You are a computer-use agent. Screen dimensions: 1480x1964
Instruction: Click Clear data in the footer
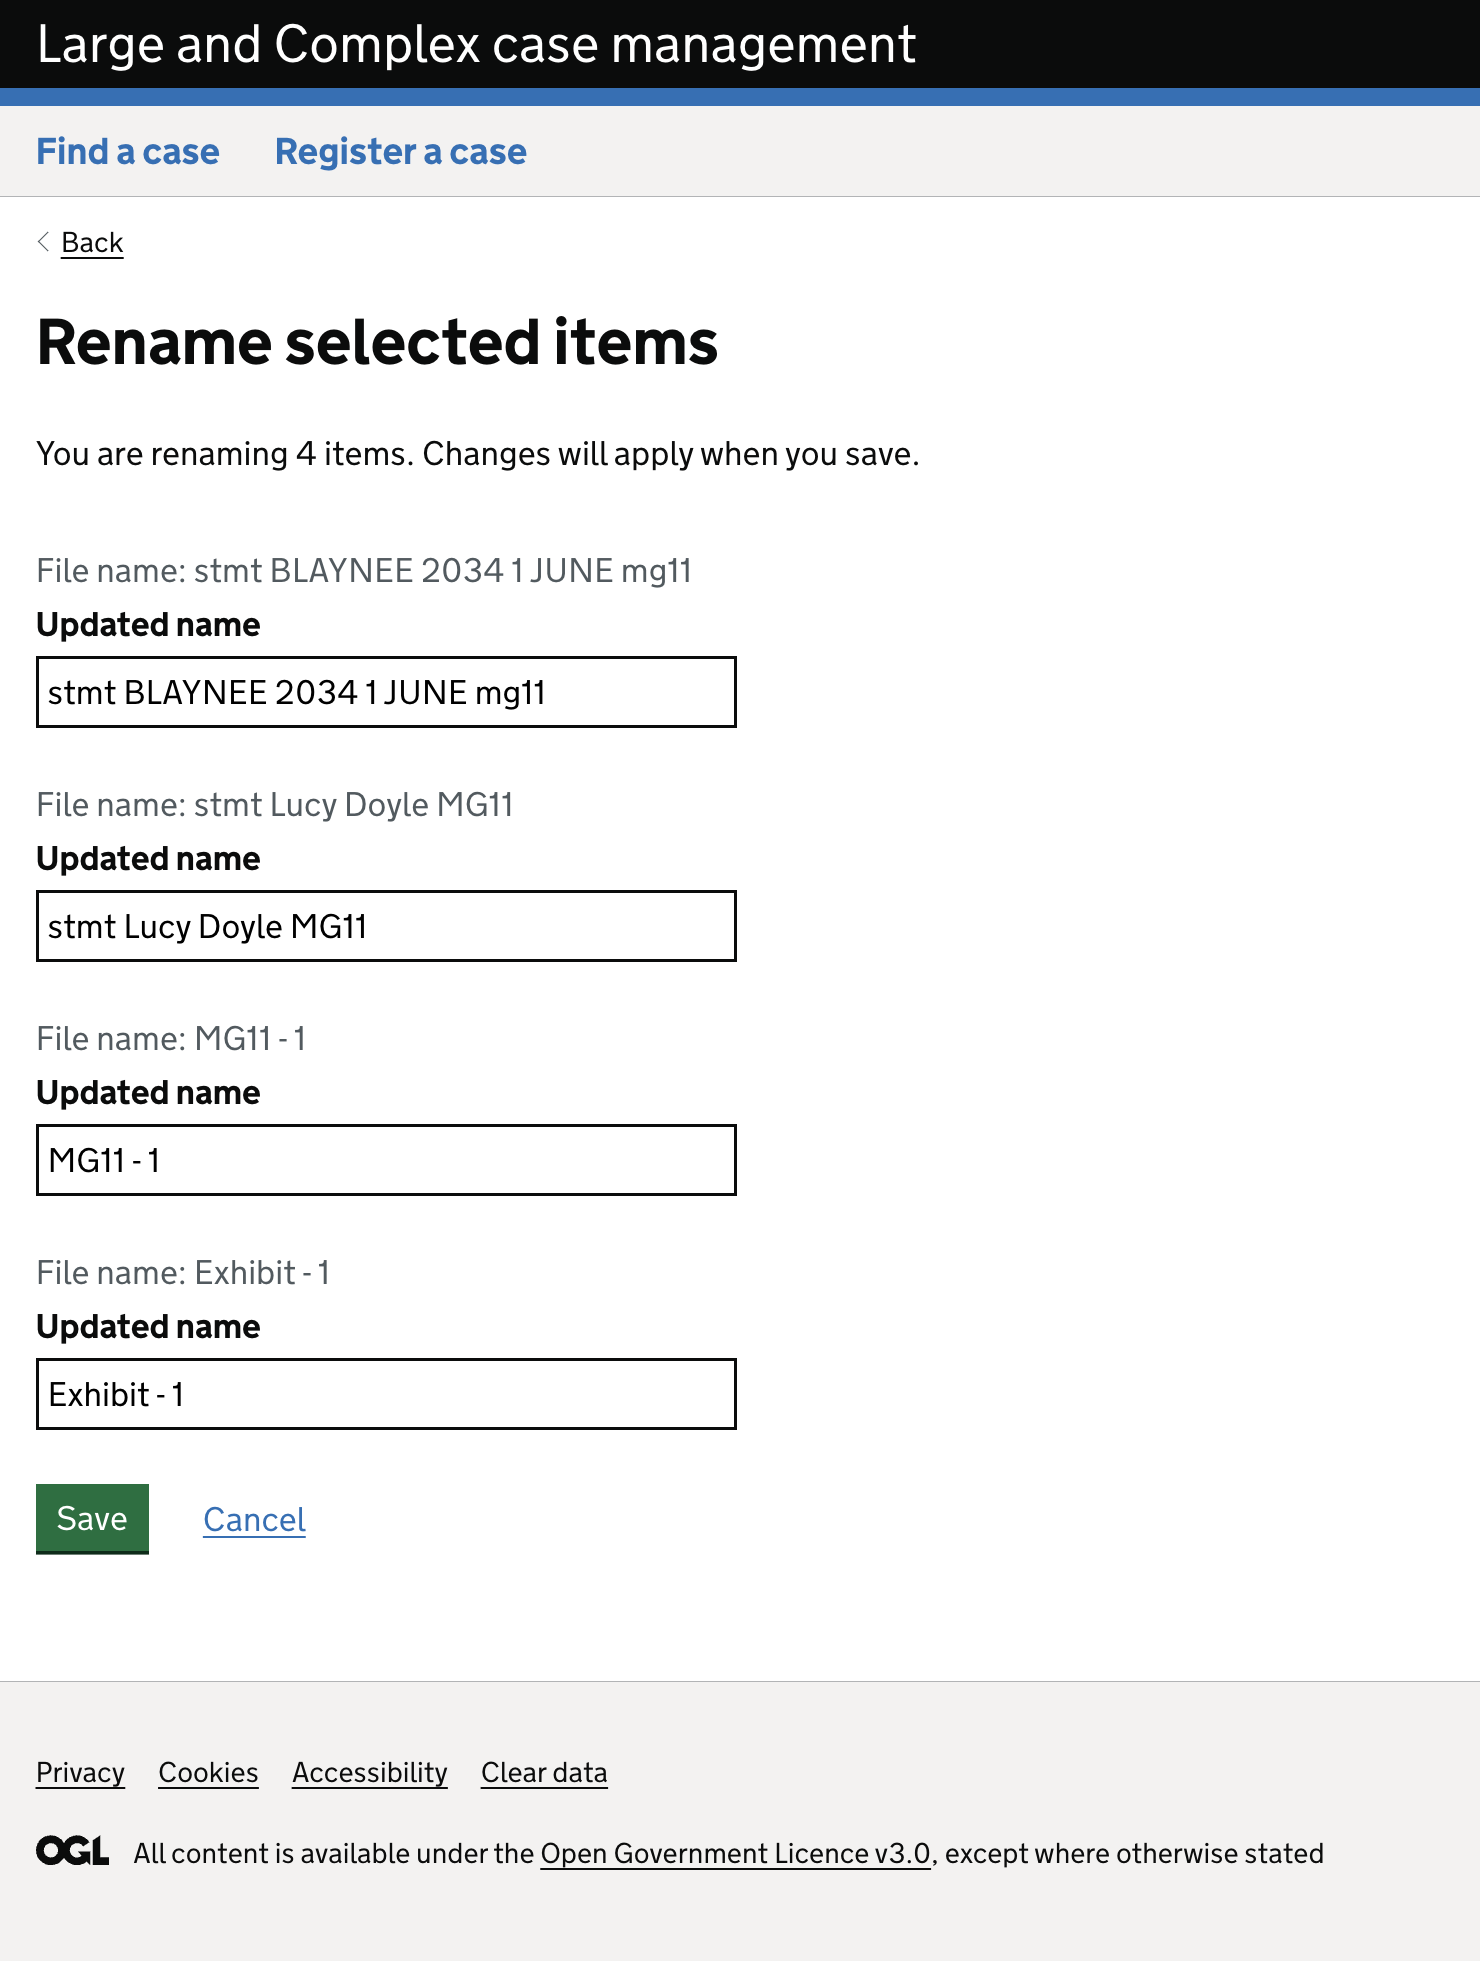pos(544,1773)
